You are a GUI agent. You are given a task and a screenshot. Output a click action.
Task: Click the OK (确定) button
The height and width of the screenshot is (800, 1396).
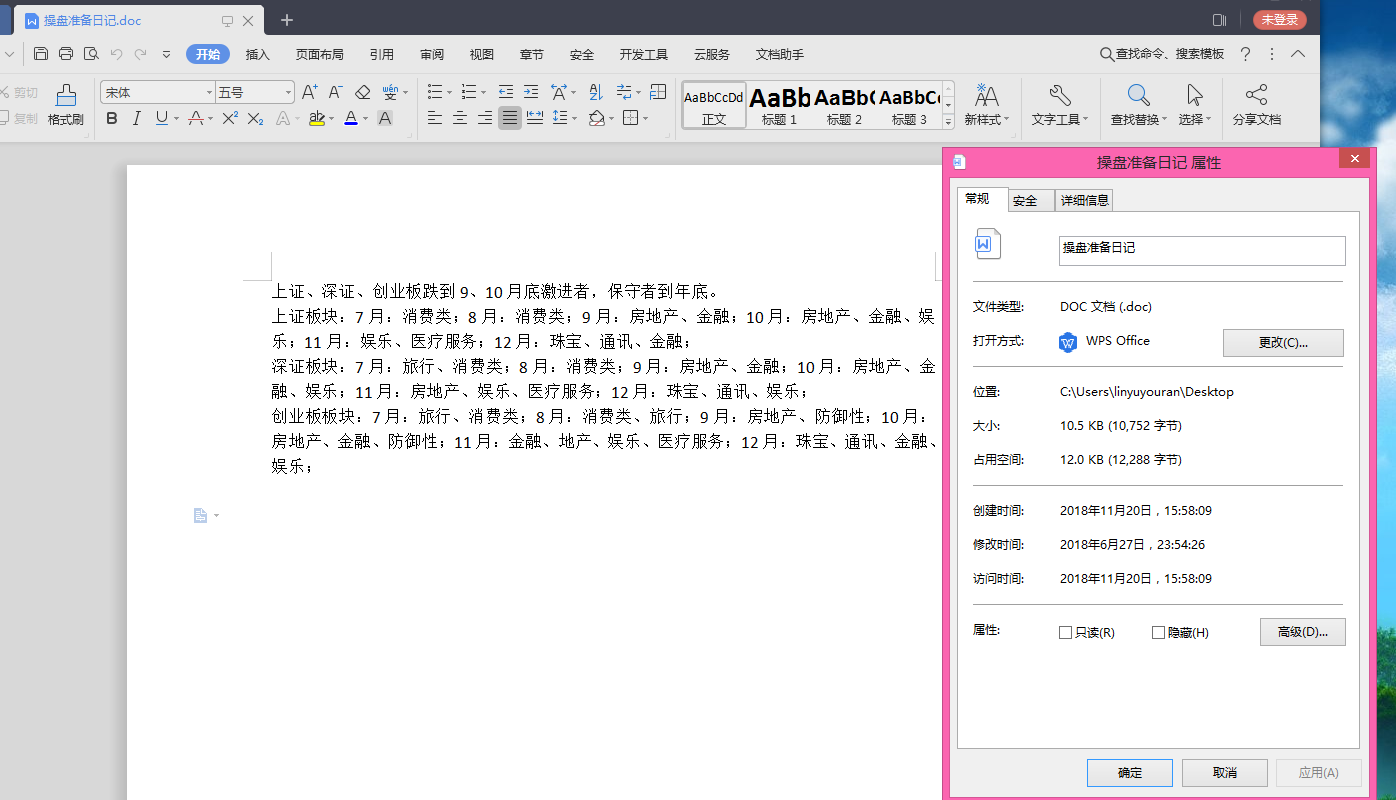tap(1130, 773)
